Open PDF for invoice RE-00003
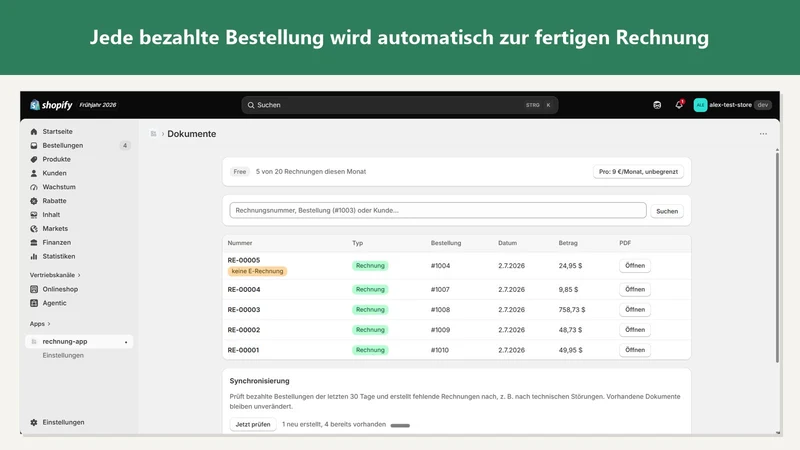Viewport: 800px width, 450px height. coord(635,310)
